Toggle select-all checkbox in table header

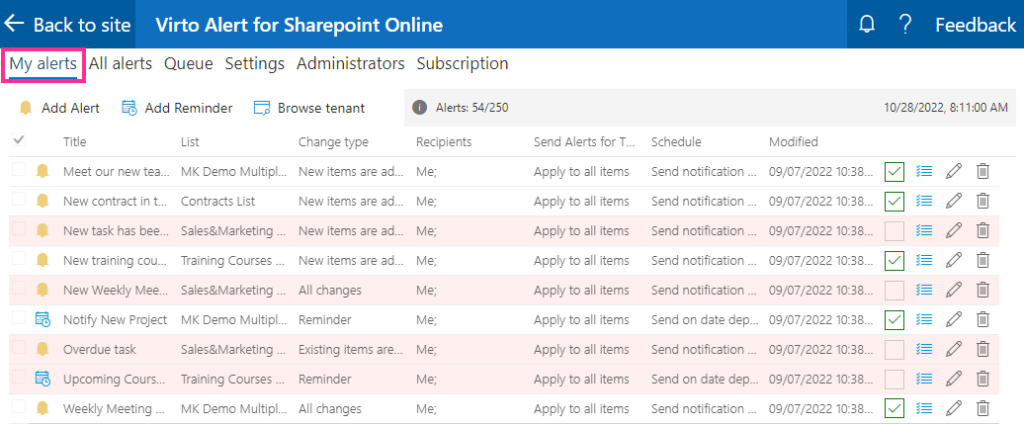click(19, 140)
